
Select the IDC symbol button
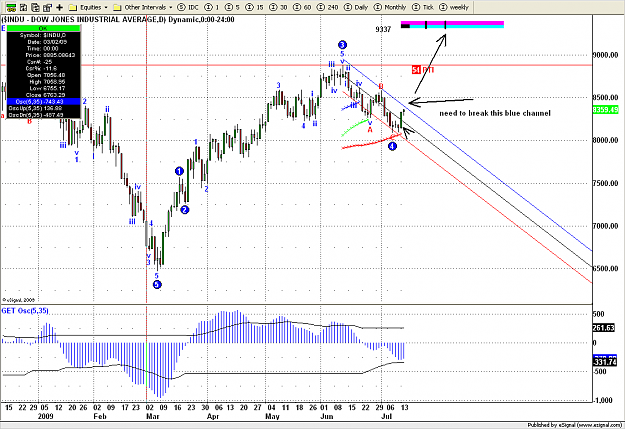point(188,7)
